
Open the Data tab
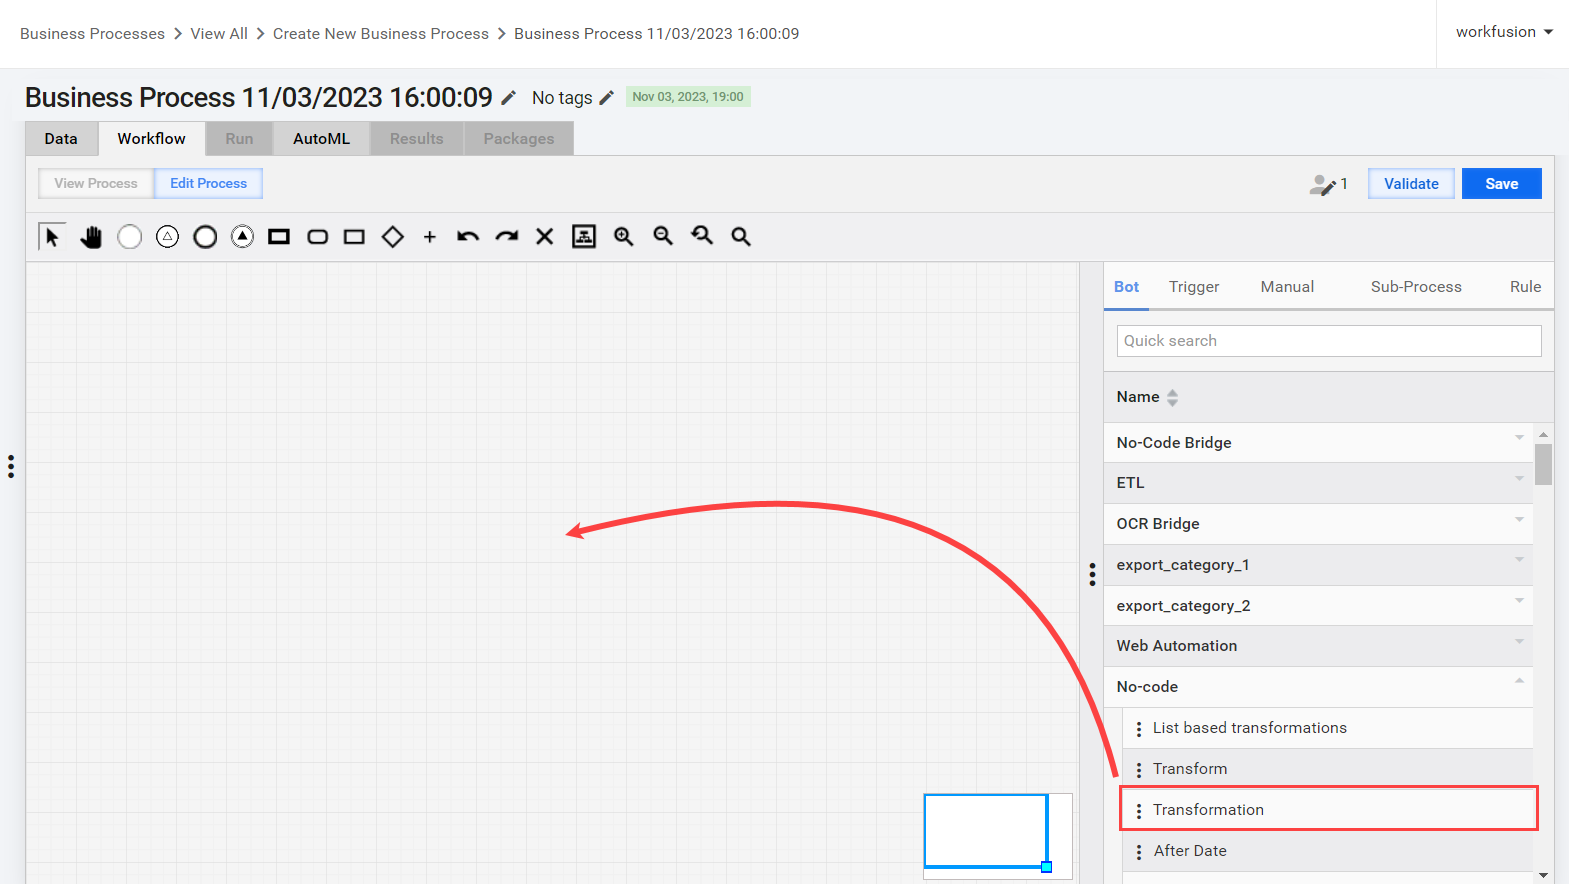pos(61,139)
